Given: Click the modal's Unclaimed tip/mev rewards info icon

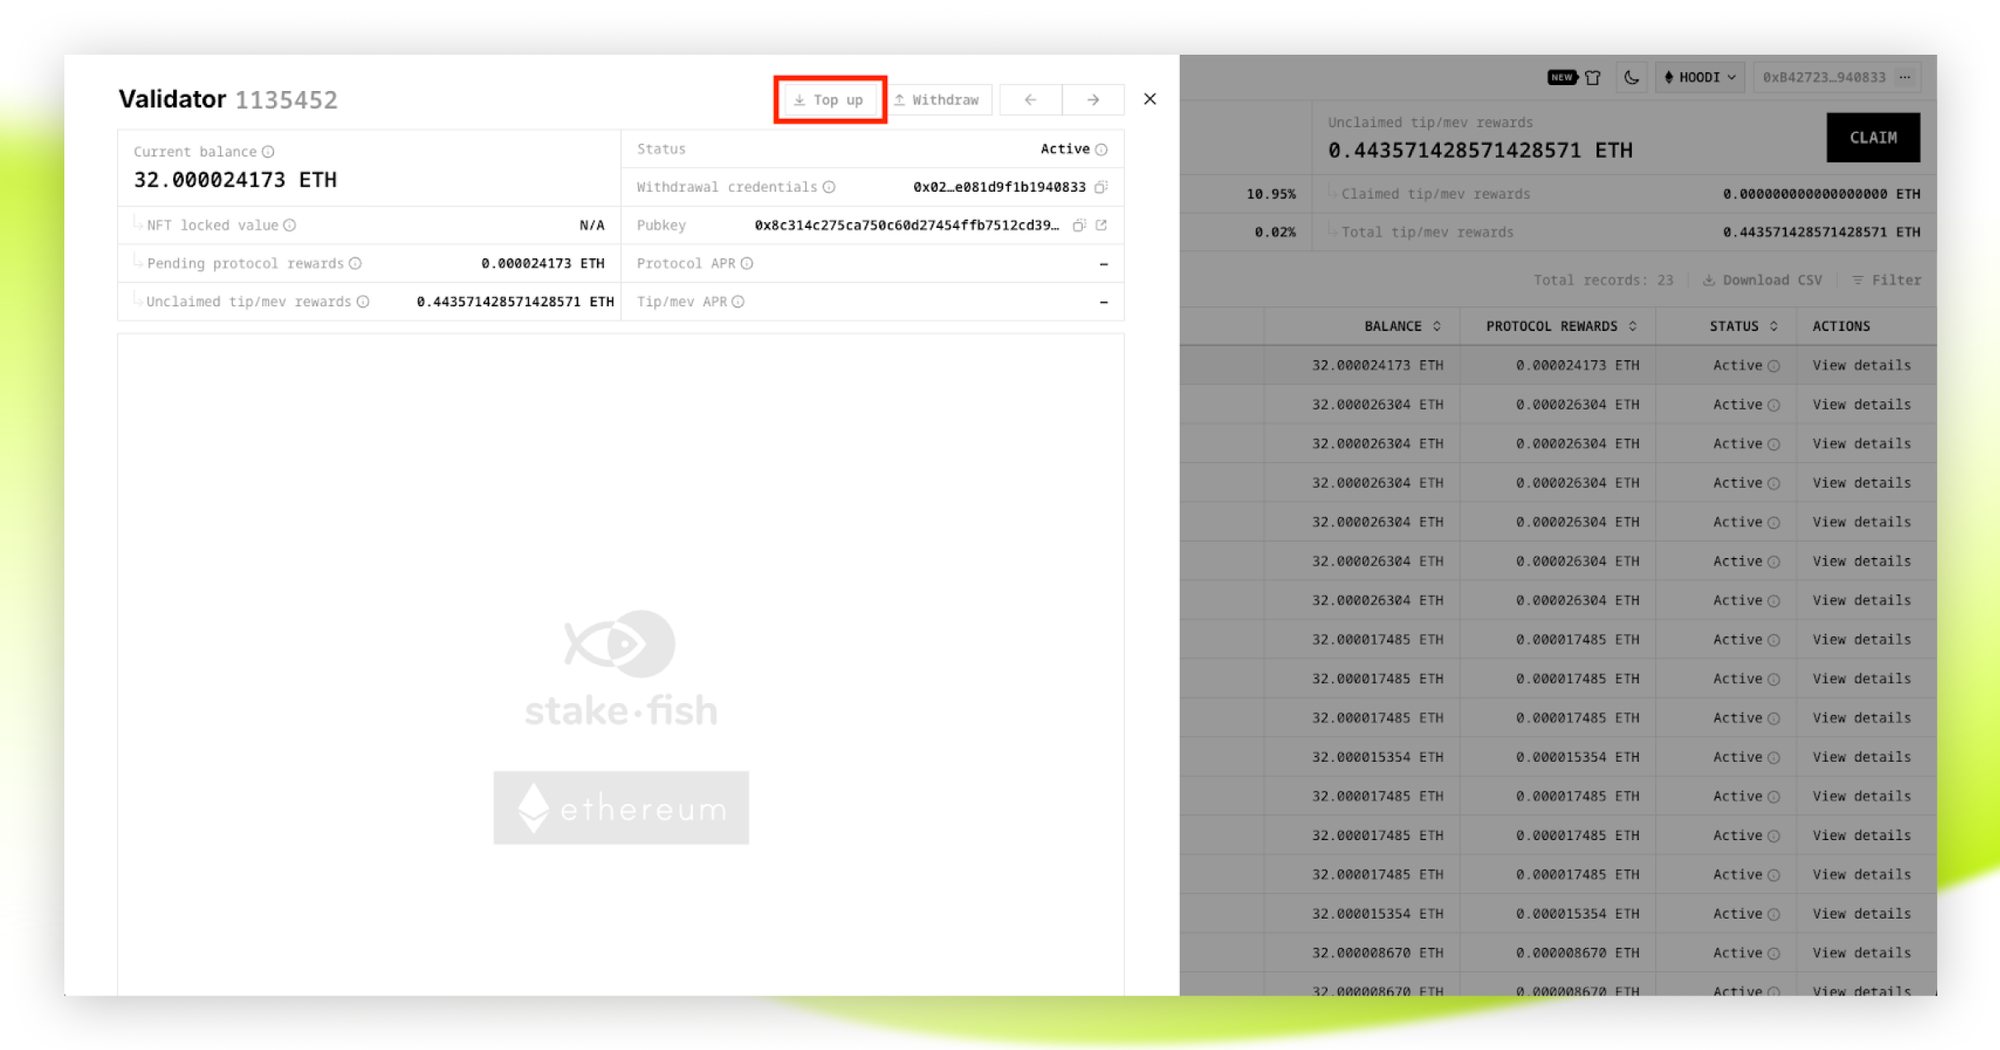Looking at the screenshot, I should [x=363, y=302].
